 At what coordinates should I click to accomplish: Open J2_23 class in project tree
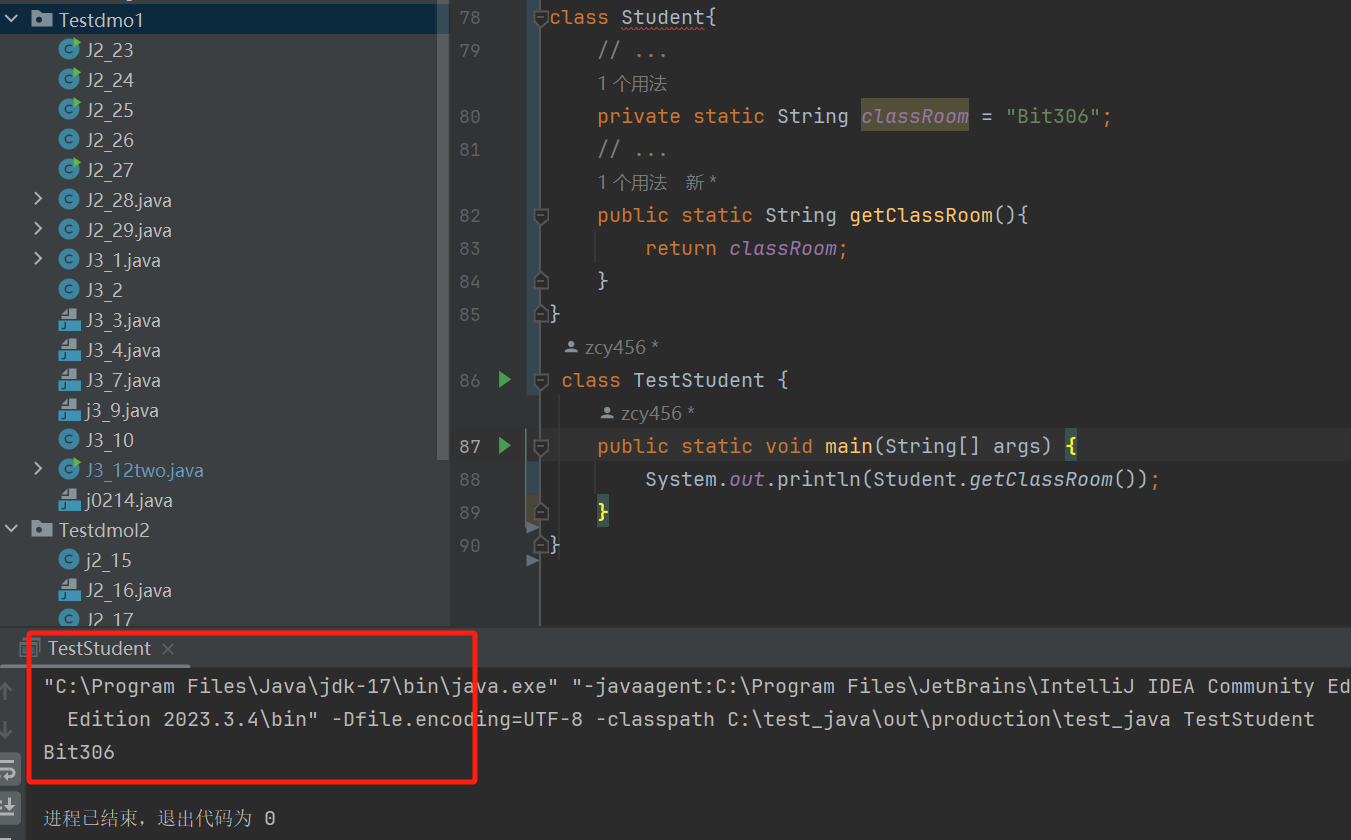[x=109, y=50]
